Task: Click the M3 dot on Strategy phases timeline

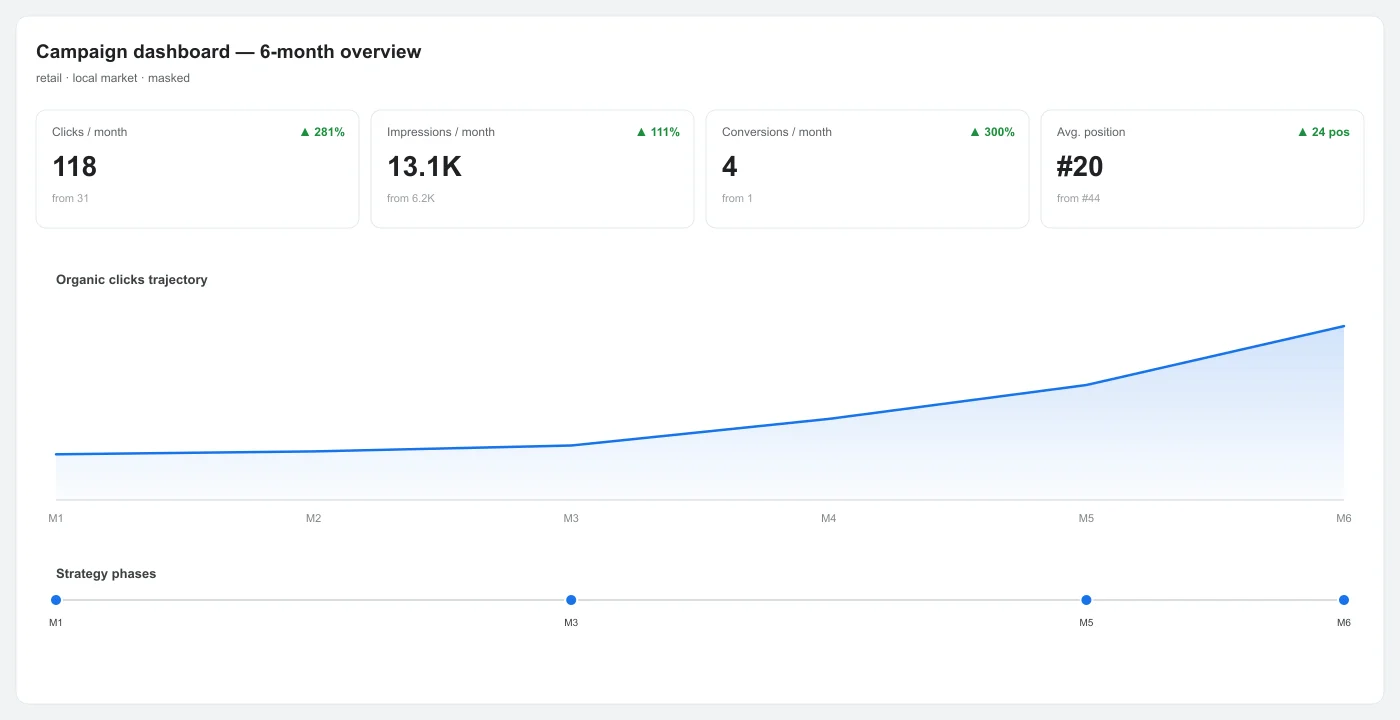Action: pos(571,600)
